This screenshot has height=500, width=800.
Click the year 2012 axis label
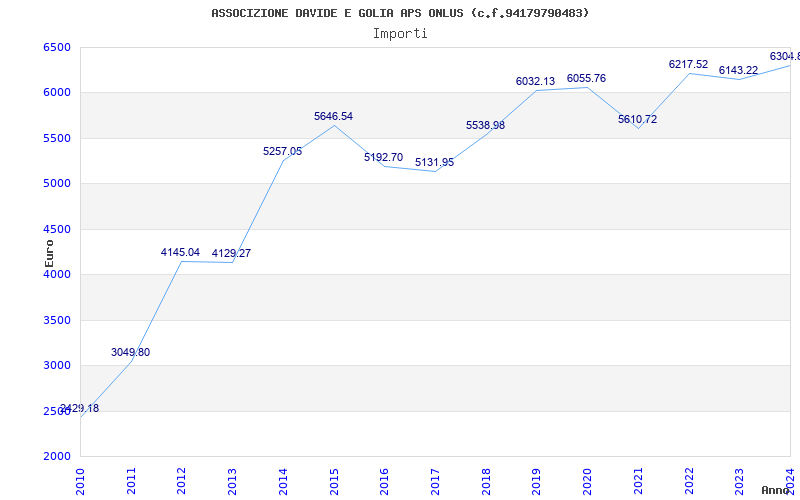(x=182, y=481)
